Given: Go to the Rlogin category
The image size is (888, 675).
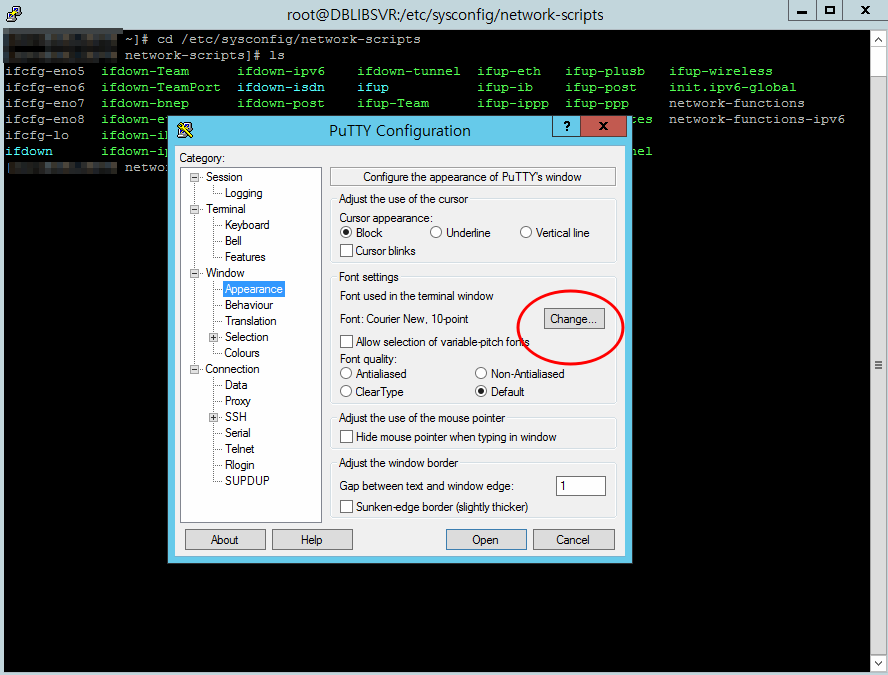Looking at the screenshot, I should [239, 465].
